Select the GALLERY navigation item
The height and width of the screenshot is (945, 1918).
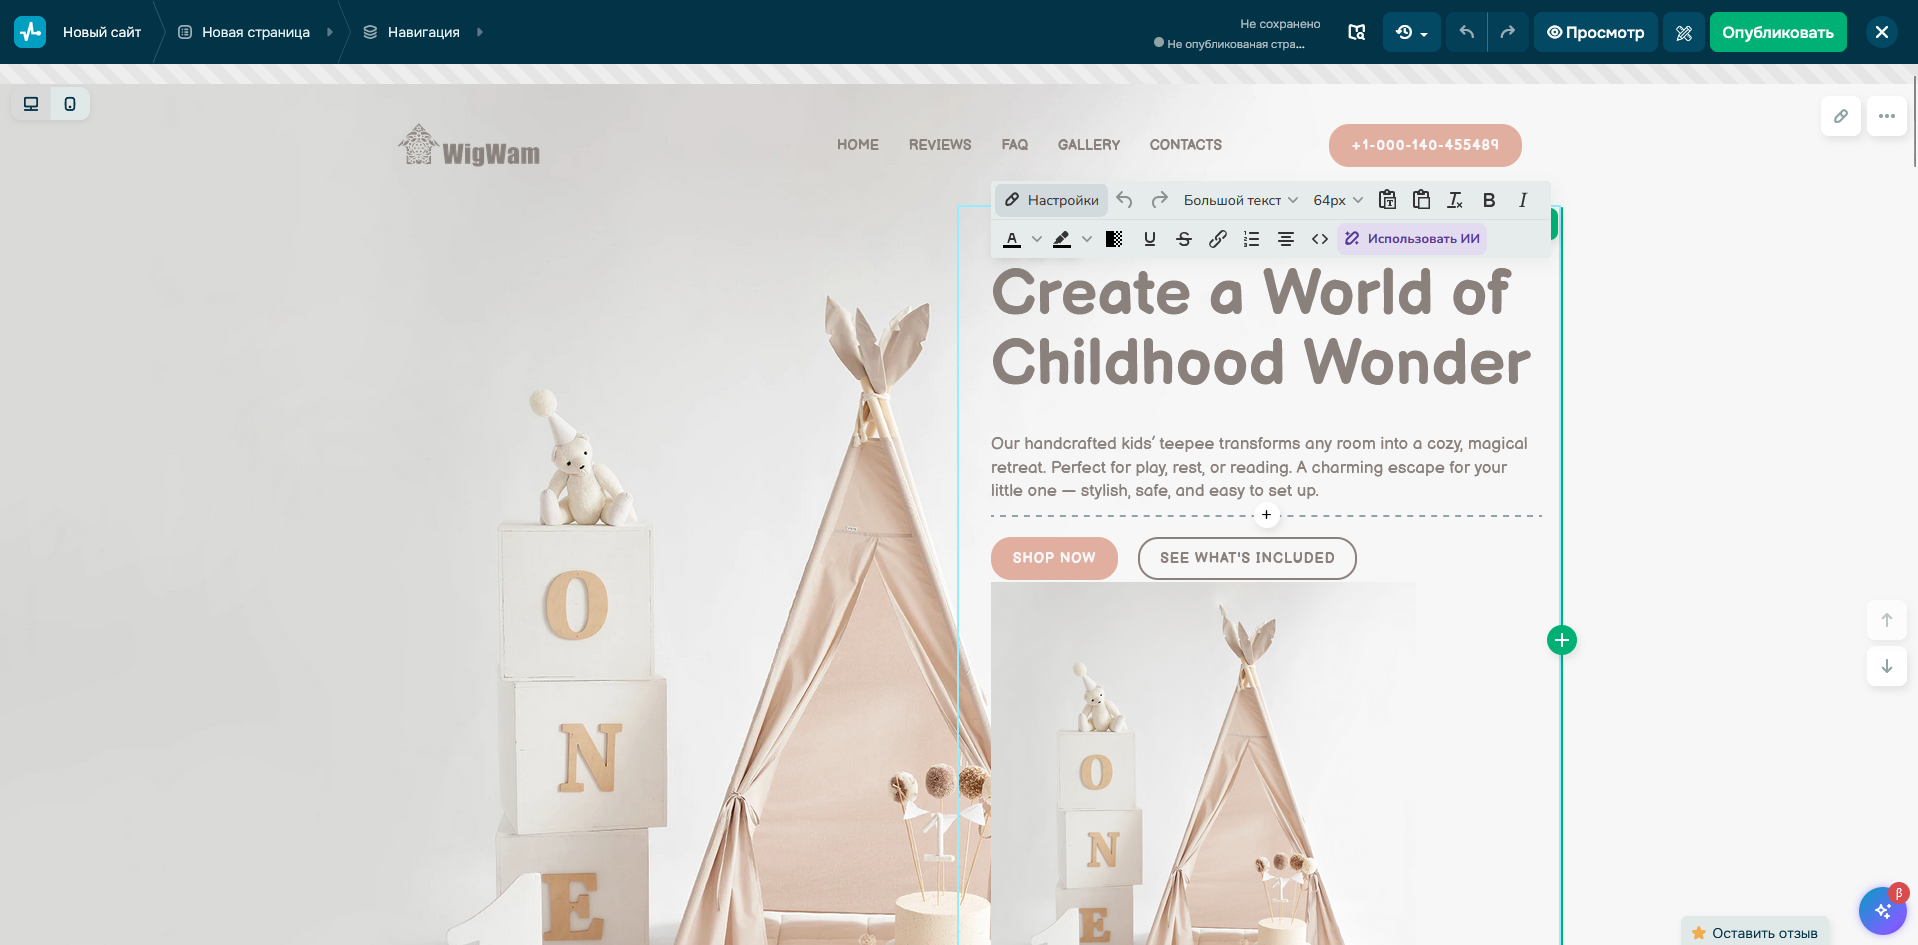click(x=1088, y=145)
